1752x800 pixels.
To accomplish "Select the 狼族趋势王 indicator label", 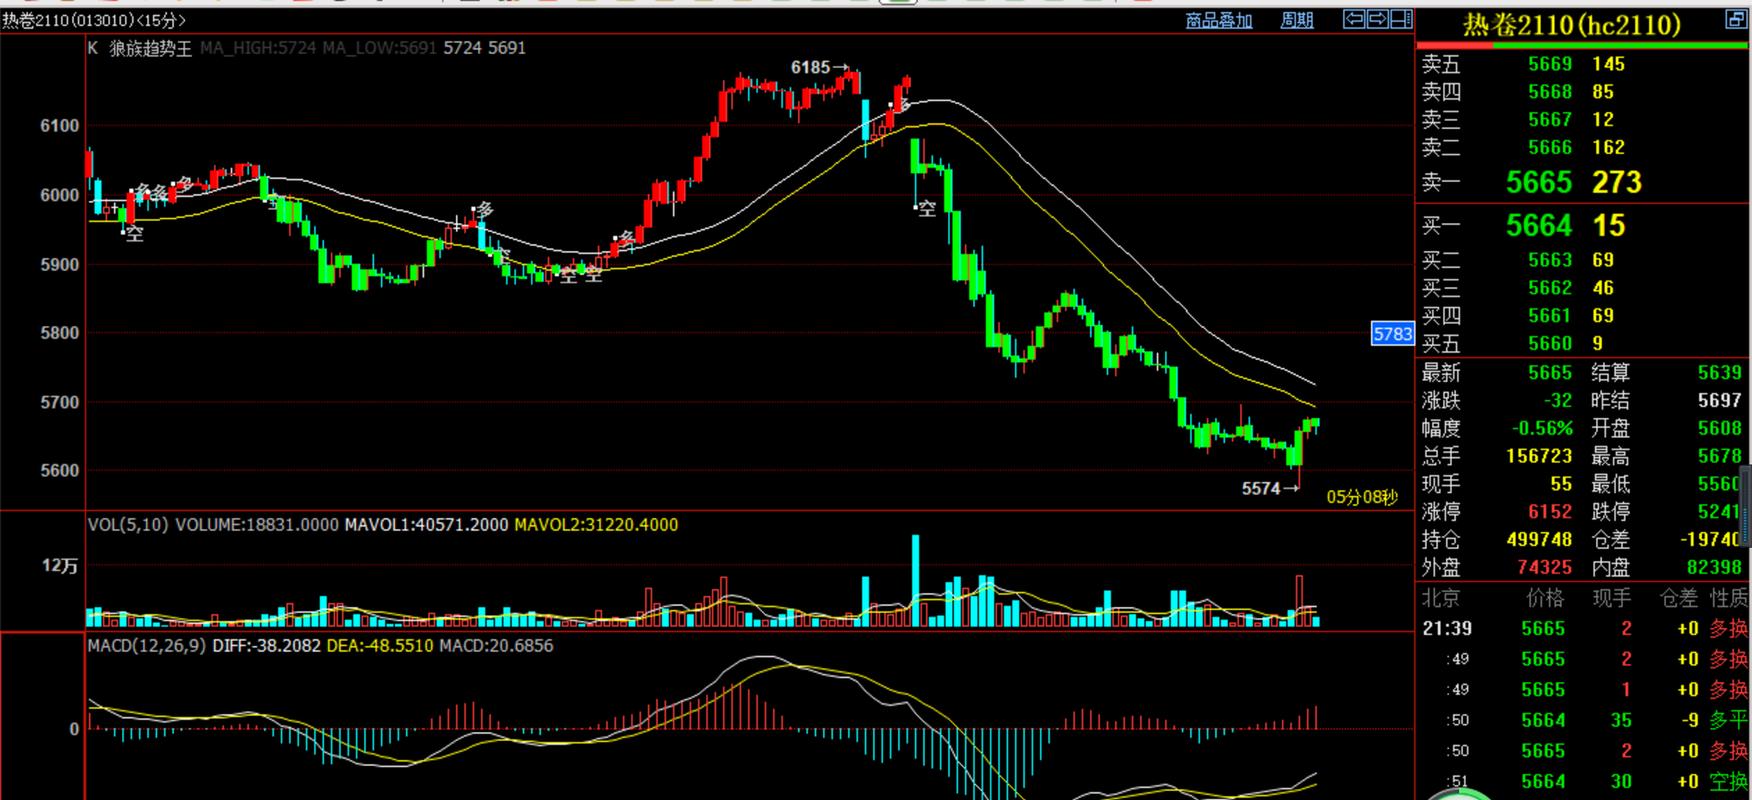I will pos(150,48).
